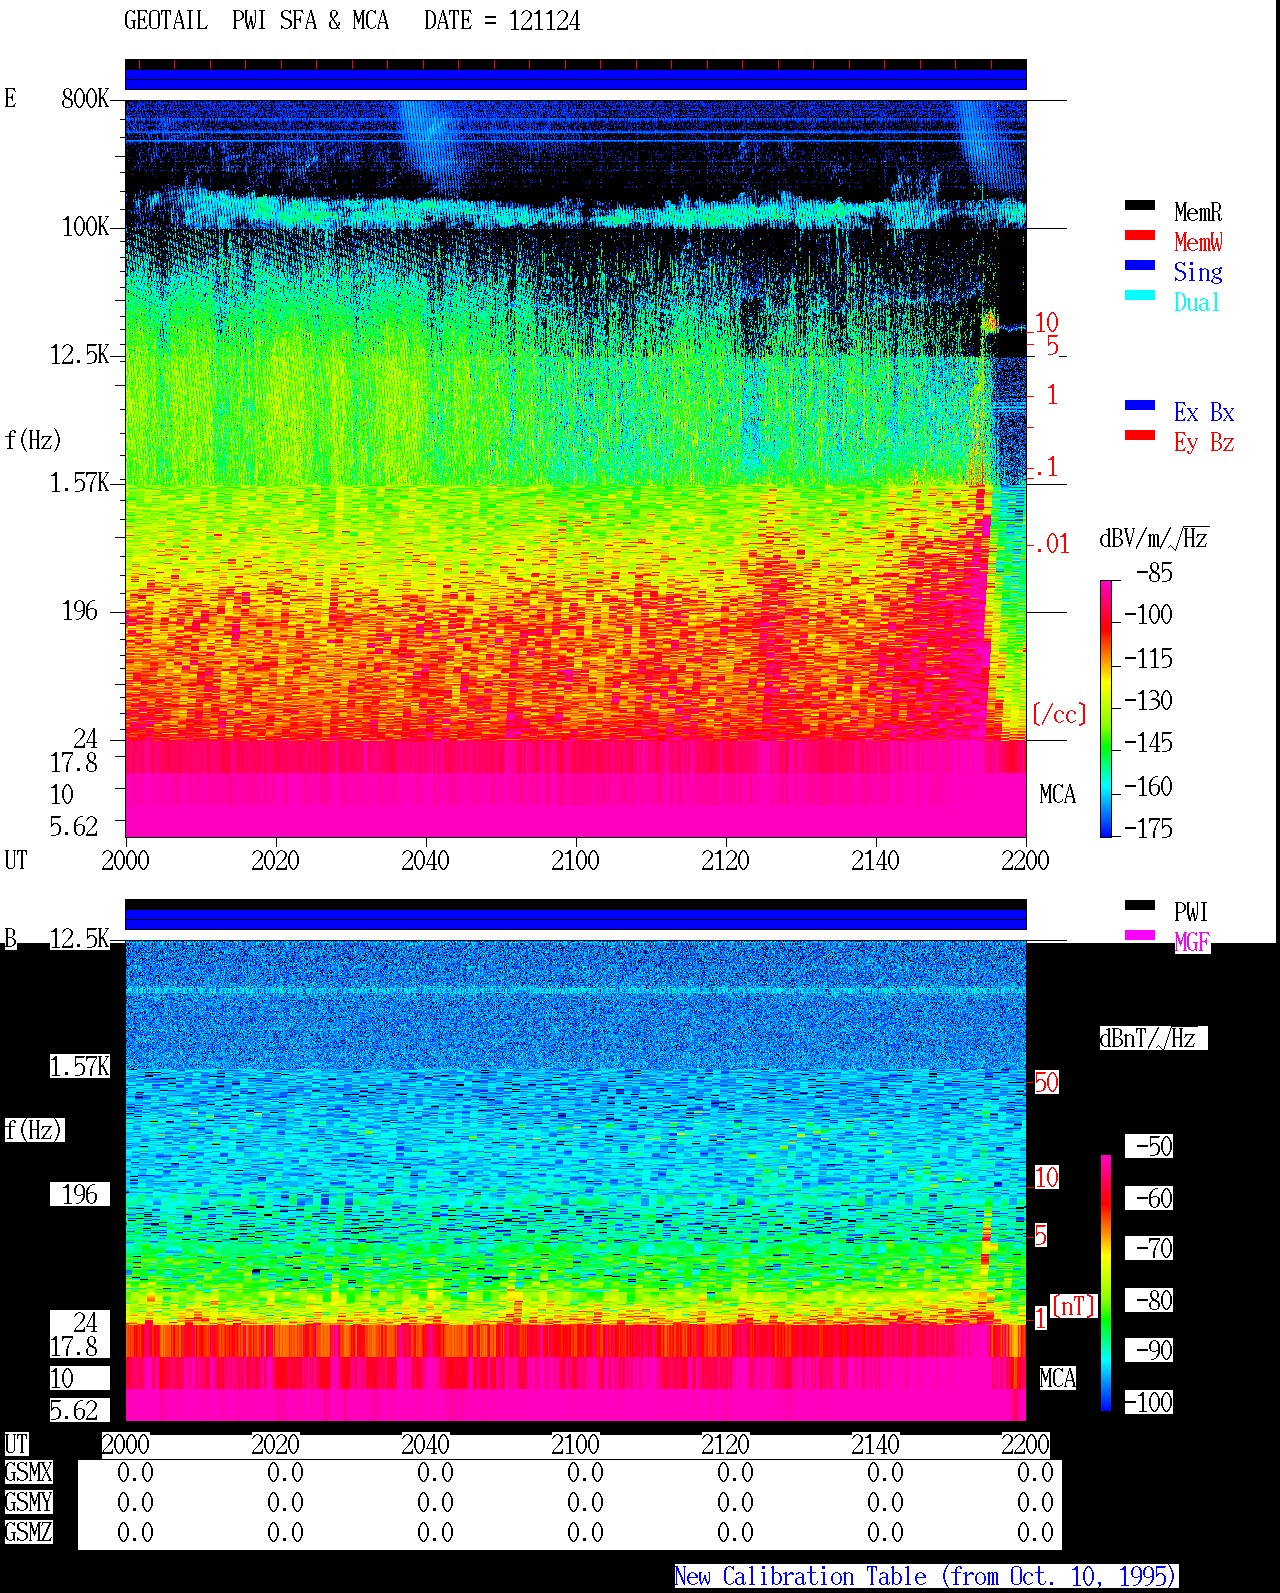Screen dimensions: 1280x1593
Task: Click the dBV/m/√Hz unit label
Action: [1154, 538]
